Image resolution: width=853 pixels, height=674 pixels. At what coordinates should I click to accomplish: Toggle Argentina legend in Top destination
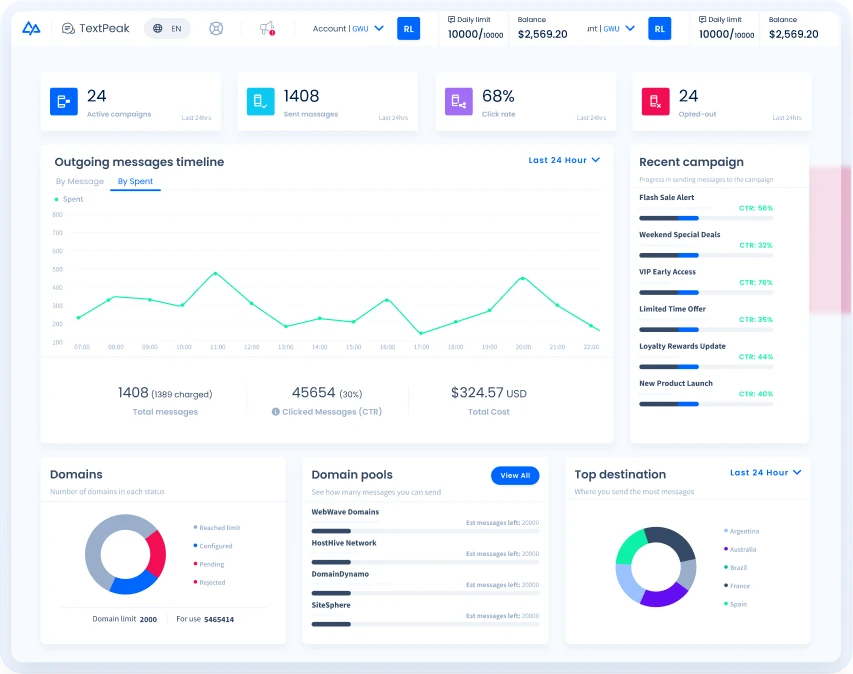[x=742, y=531]
